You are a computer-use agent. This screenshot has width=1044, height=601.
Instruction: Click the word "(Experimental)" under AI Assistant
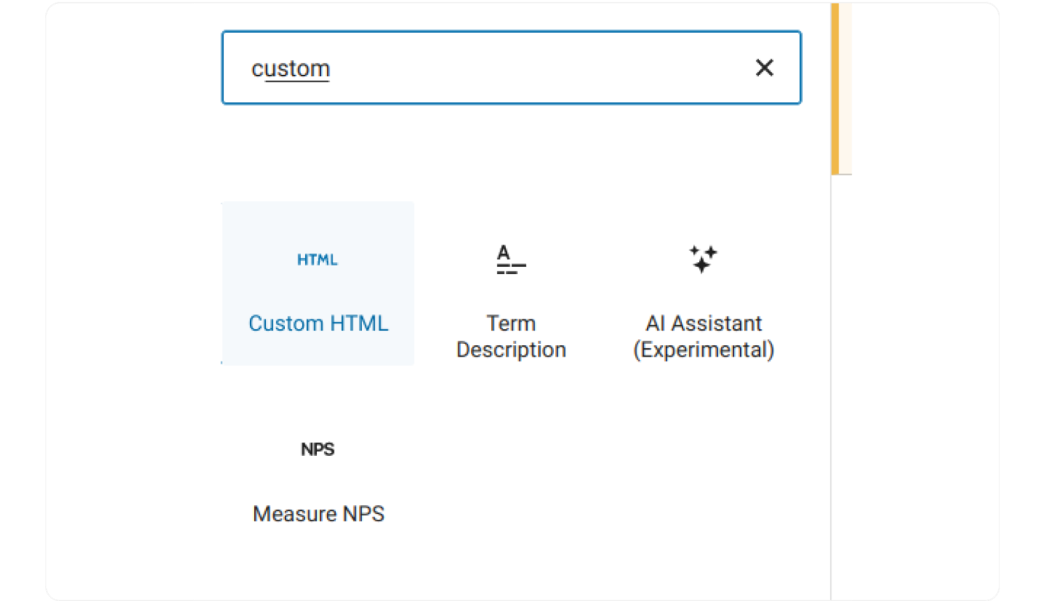click(703, 350)
